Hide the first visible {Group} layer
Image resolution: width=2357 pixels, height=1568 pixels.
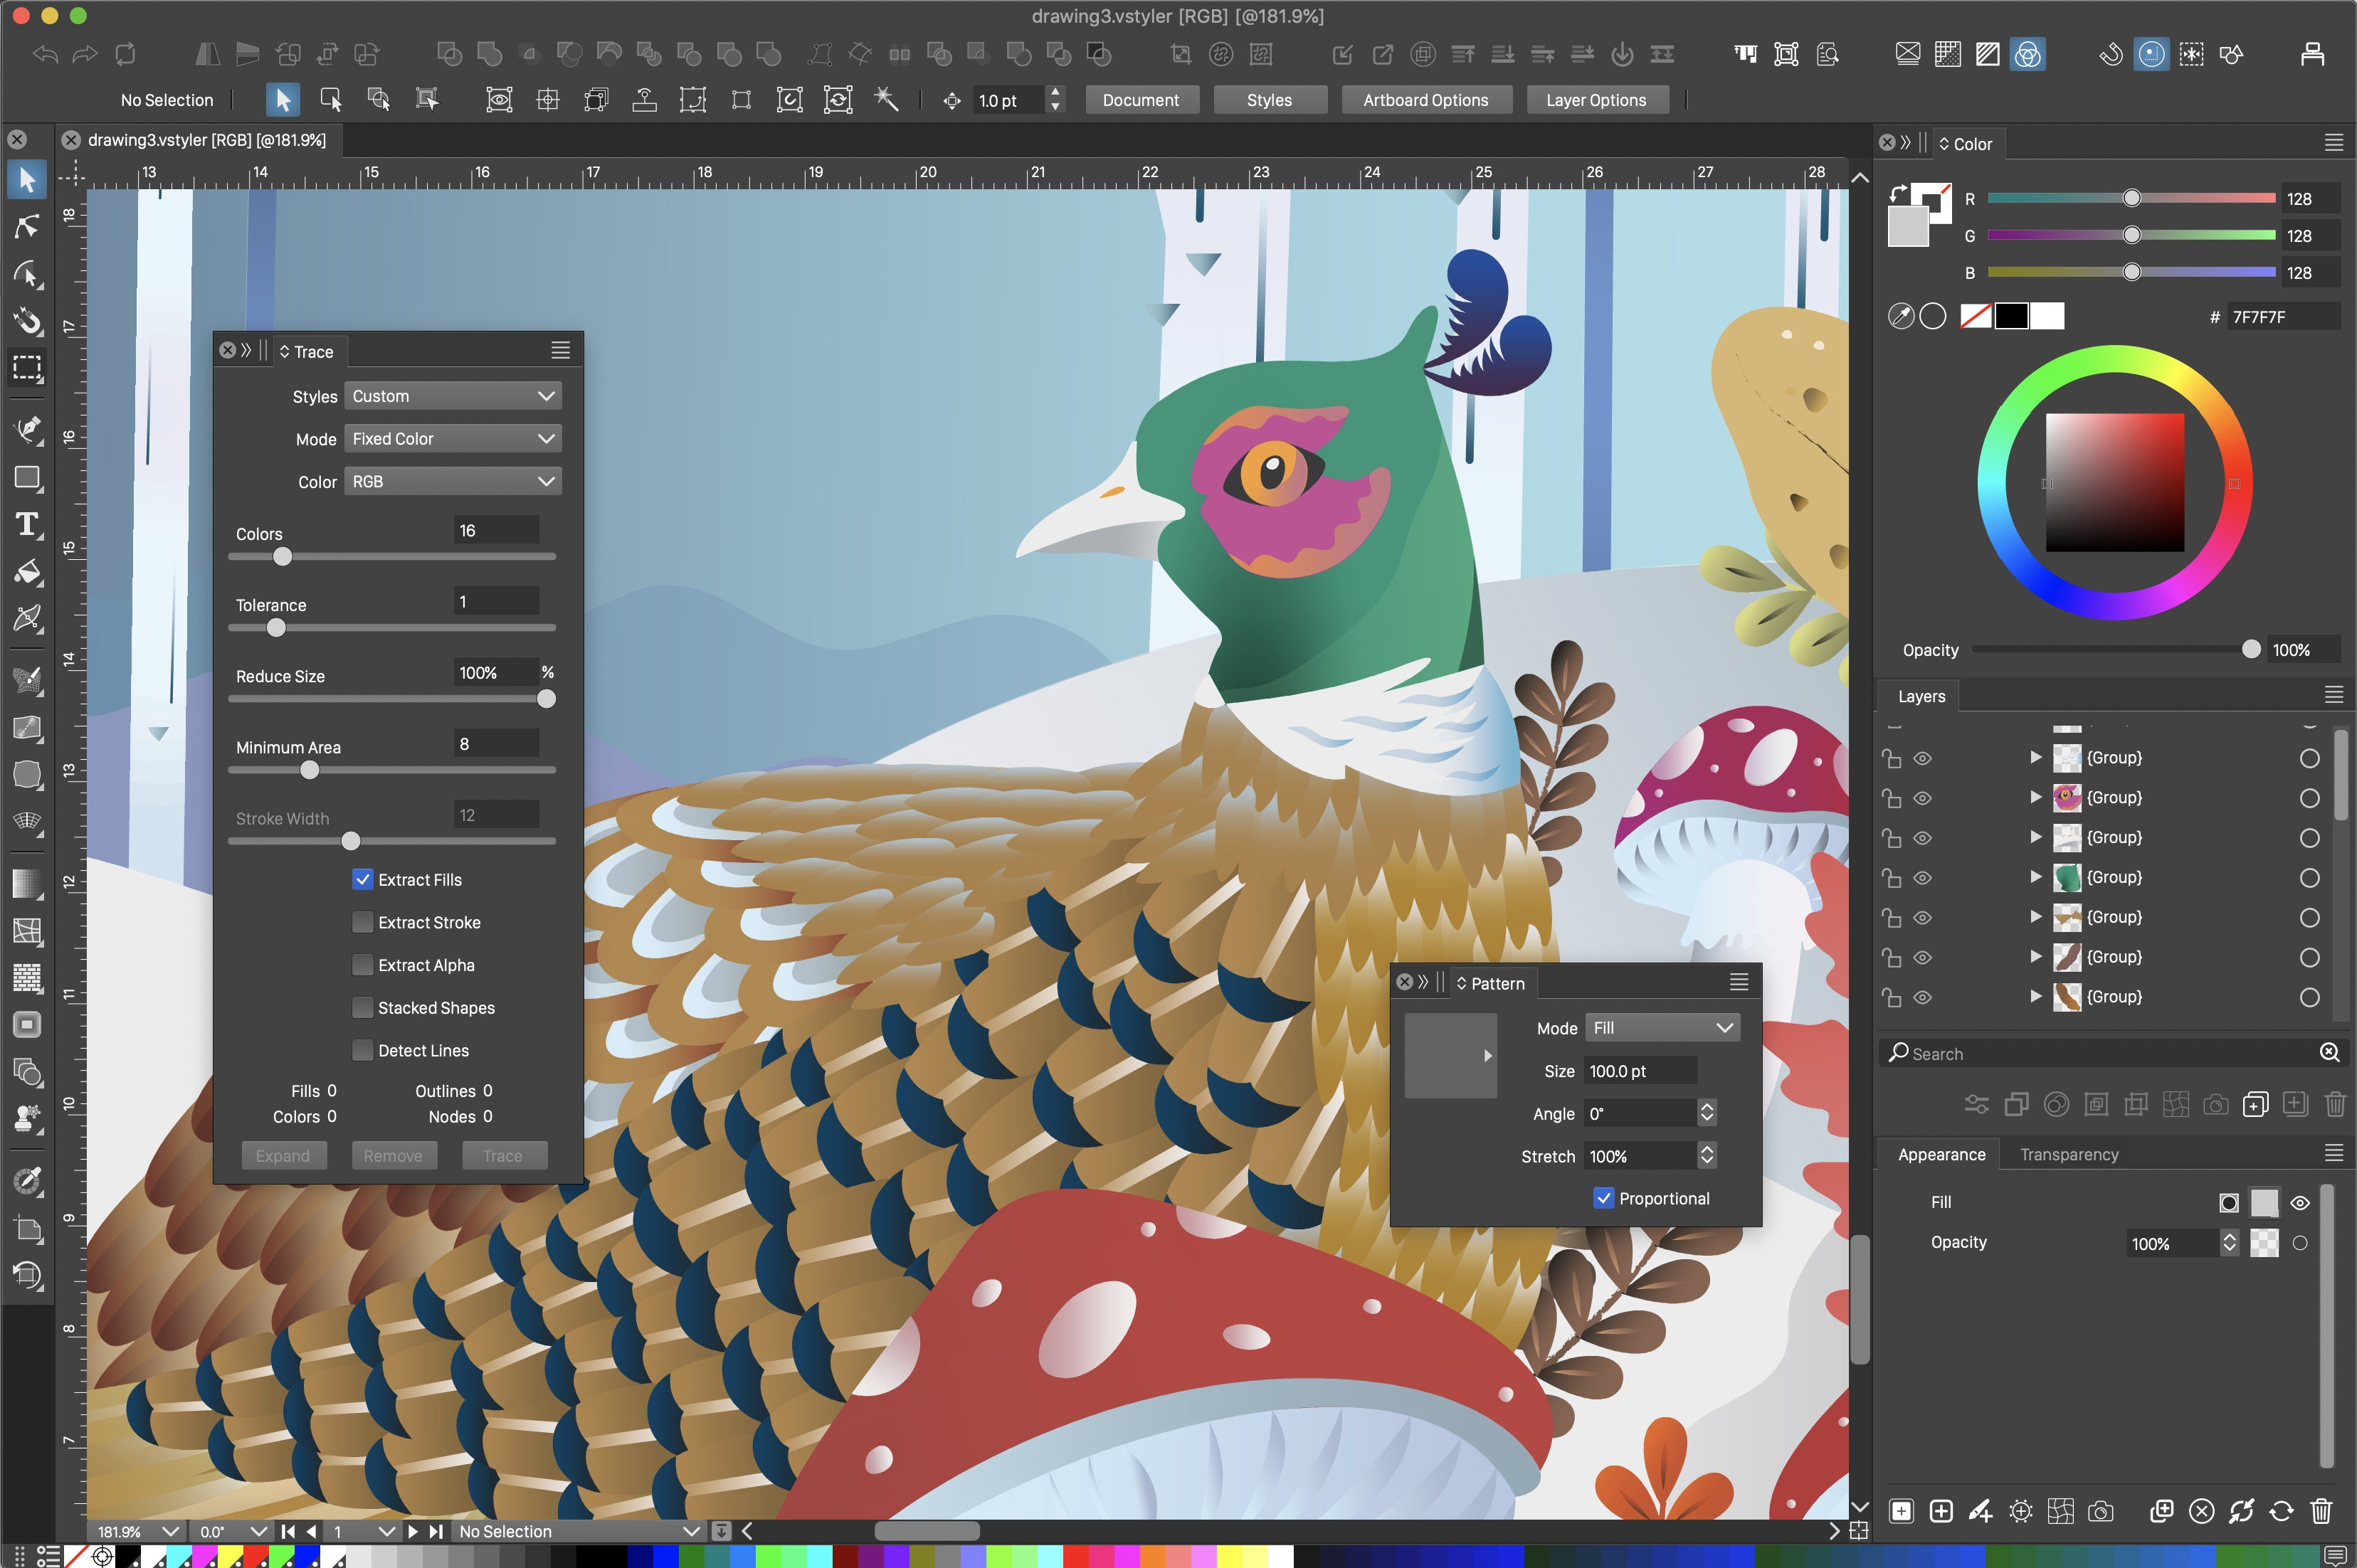click(1922, 758)
